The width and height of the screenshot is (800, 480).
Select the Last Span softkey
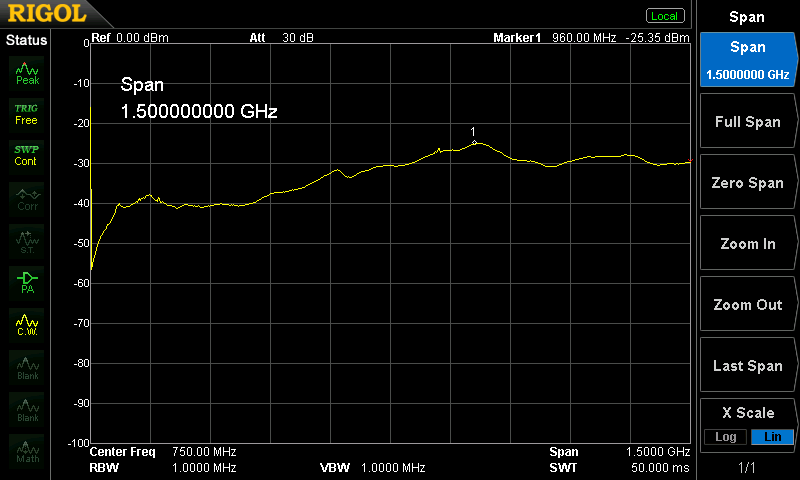click(747, 366)
